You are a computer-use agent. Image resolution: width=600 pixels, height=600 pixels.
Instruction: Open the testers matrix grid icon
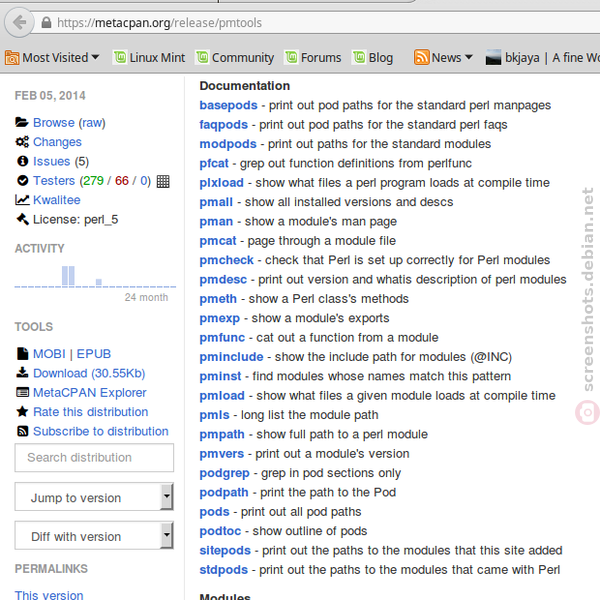click(163, 181)
